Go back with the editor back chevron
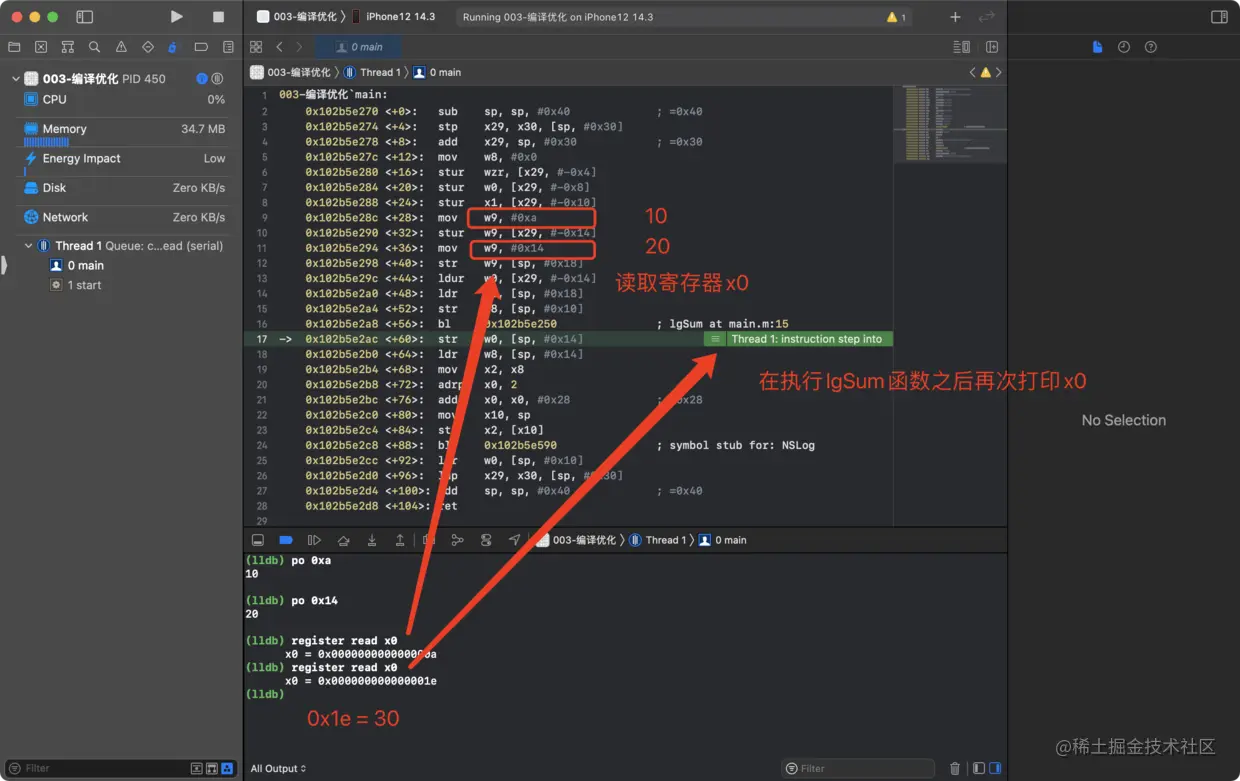Viewport: 1240px width, 781px height. pyautogui.click(x=279, y=47)
